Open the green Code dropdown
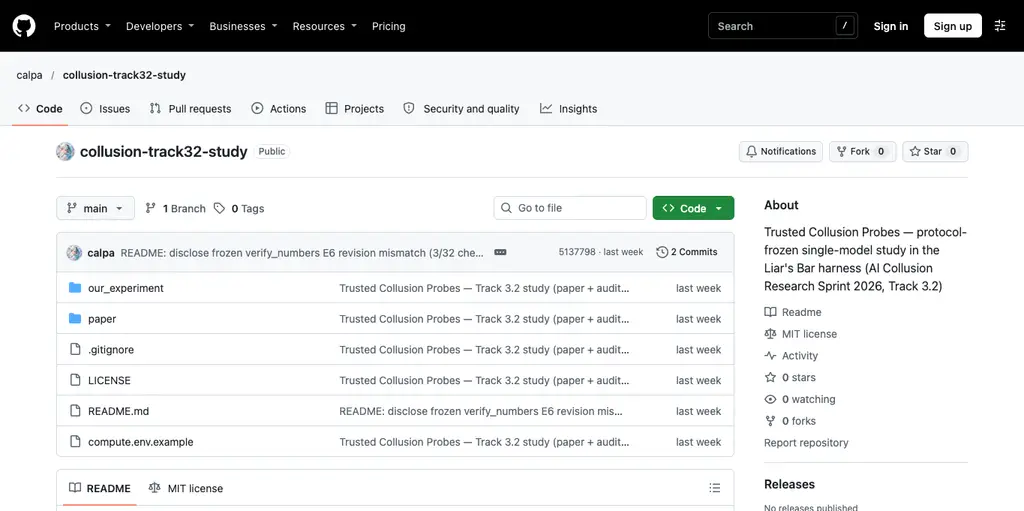 [x=693, y=208]
